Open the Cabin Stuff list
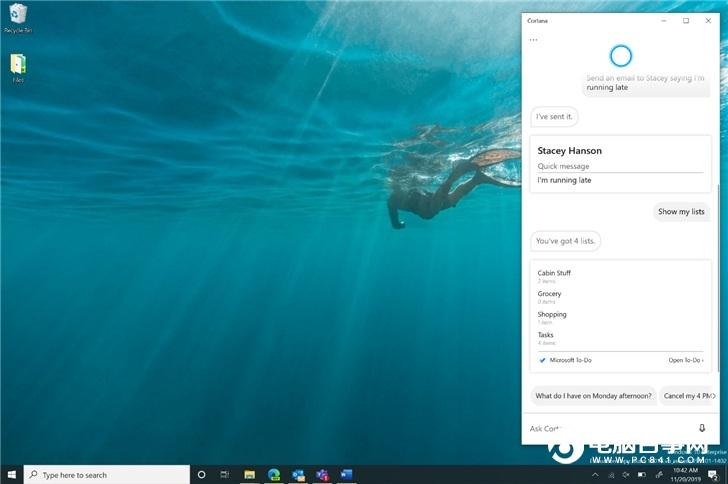The height and width of the screenshot is (484, 728). tap(554, 276)
